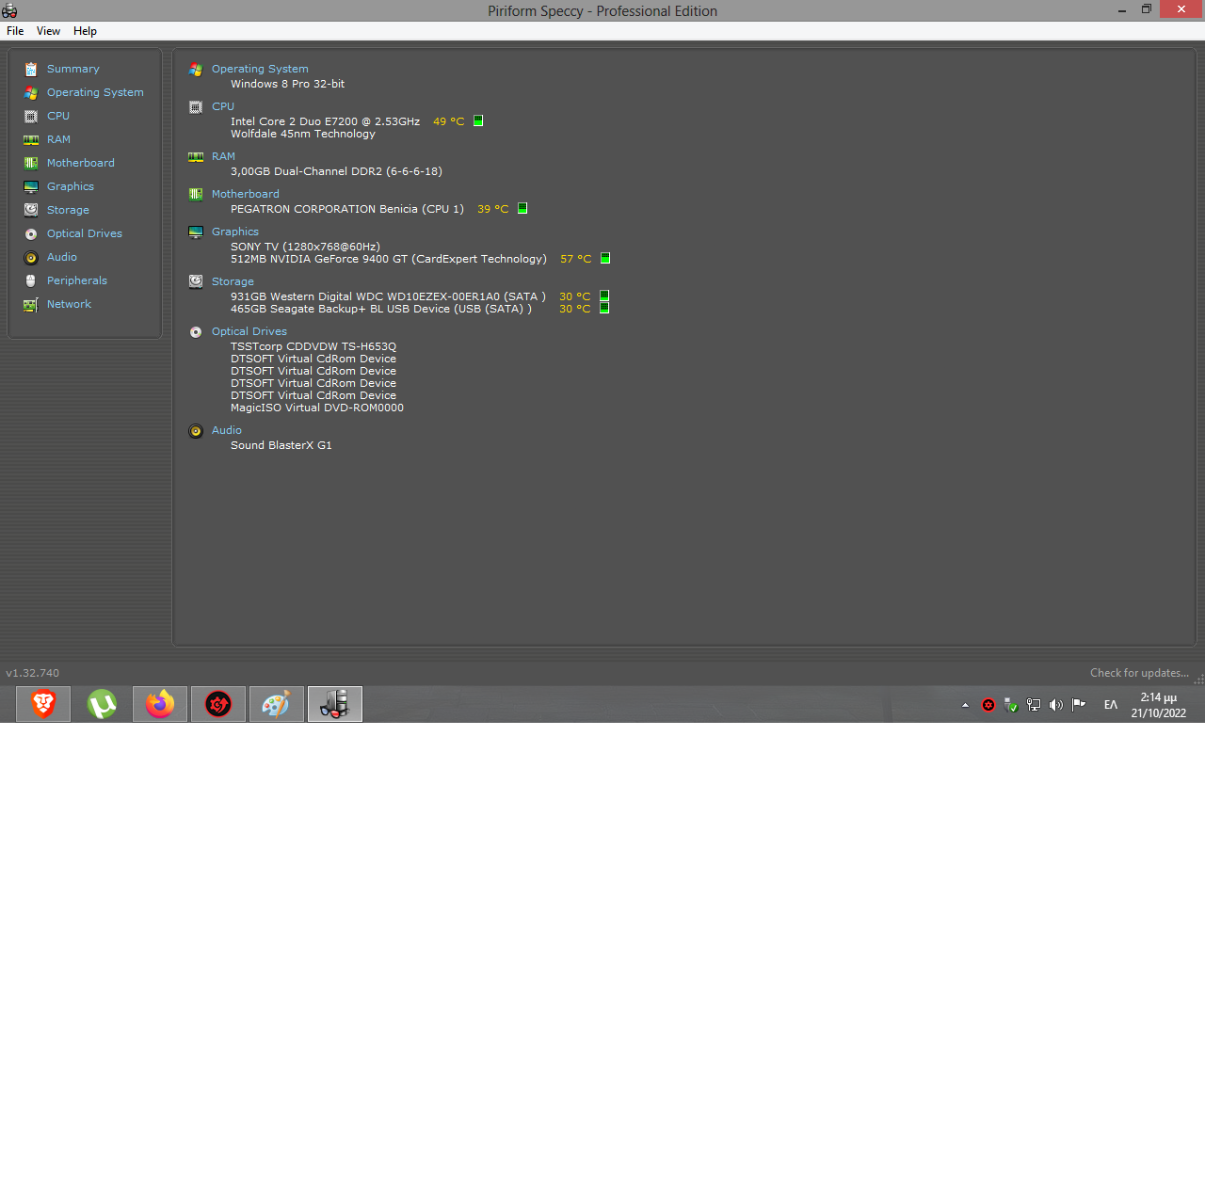Click the Speccy taskbar button

click(x=335, y=704)
